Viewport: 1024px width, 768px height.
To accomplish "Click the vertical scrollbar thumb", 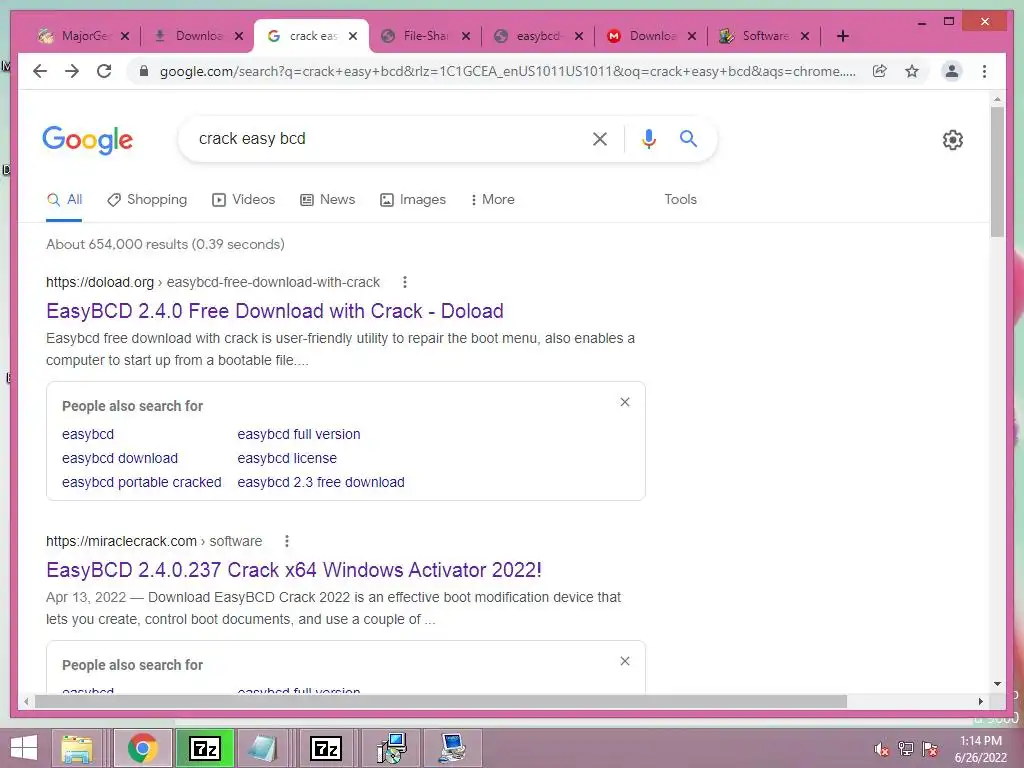I will (x=997, y=171).
